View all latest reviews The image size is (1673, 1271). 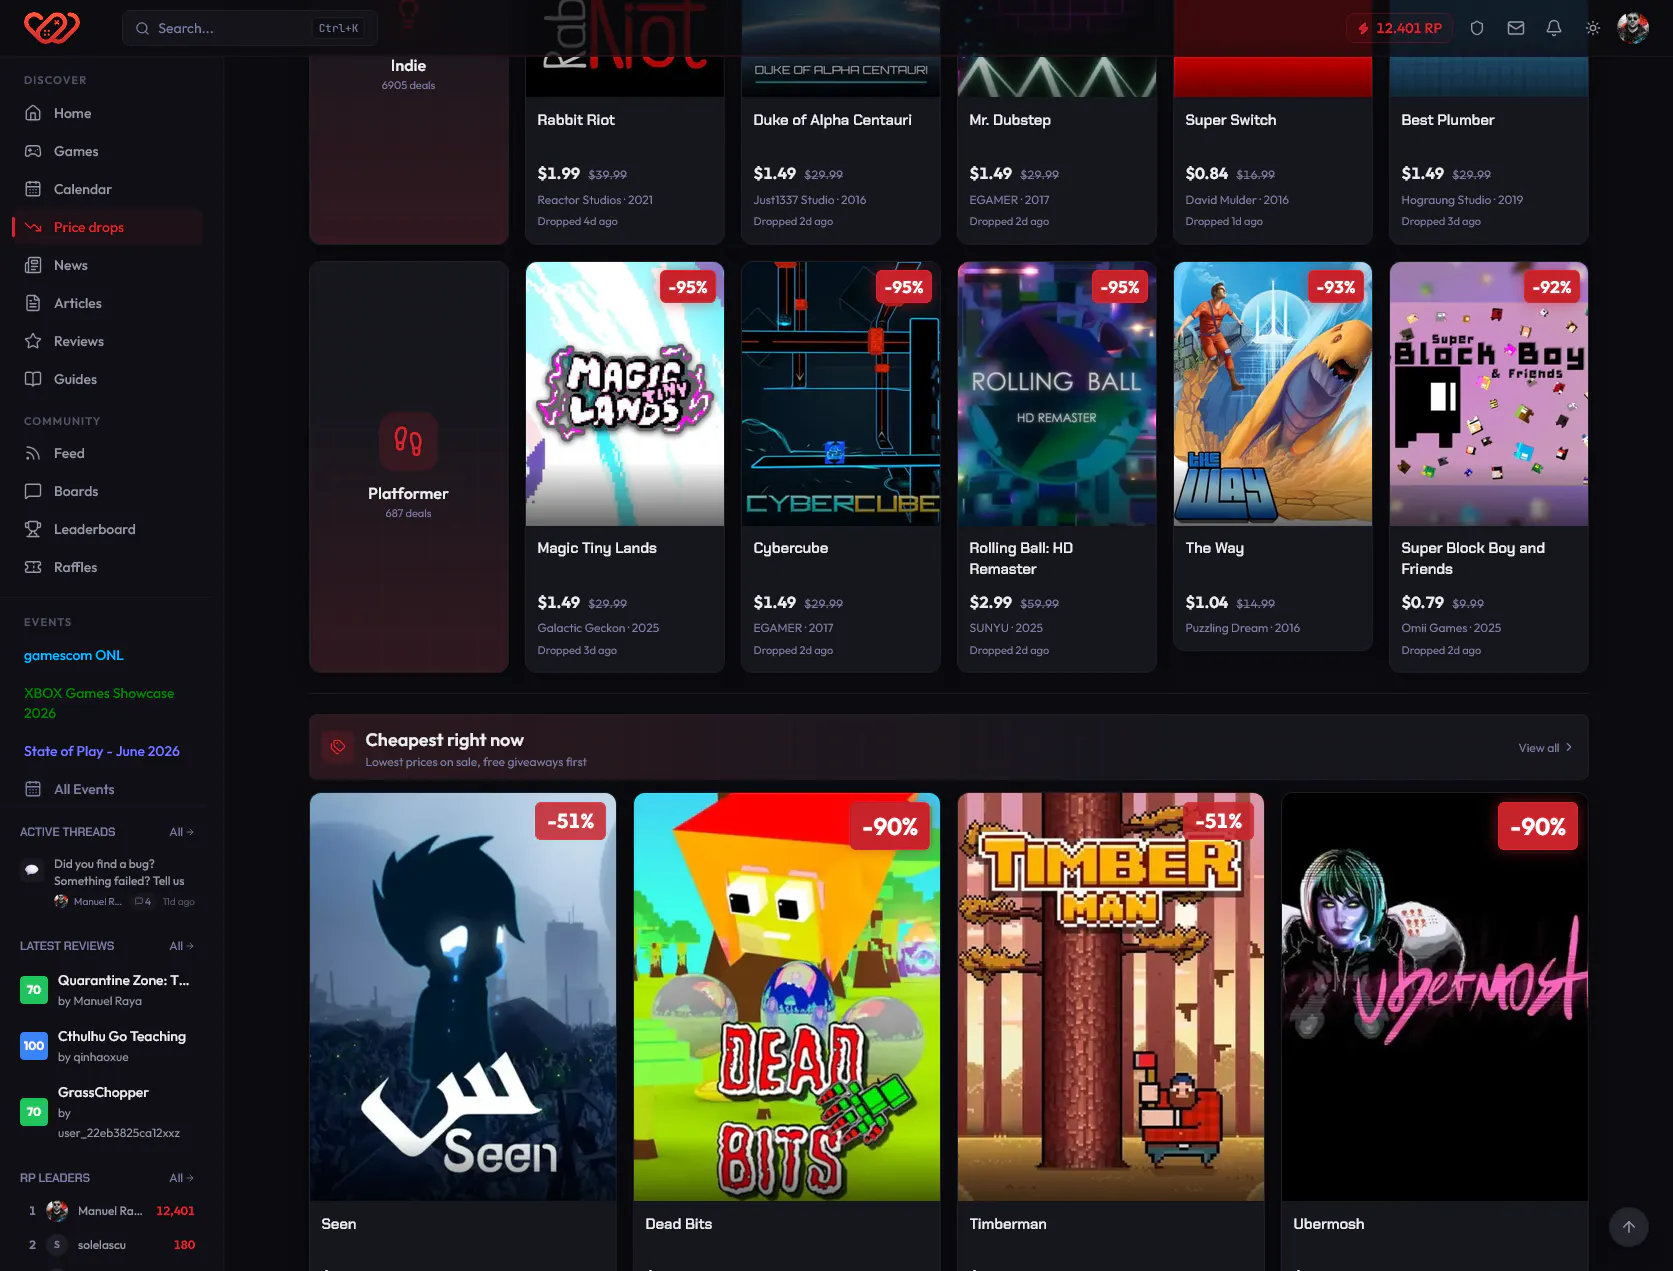182,946
